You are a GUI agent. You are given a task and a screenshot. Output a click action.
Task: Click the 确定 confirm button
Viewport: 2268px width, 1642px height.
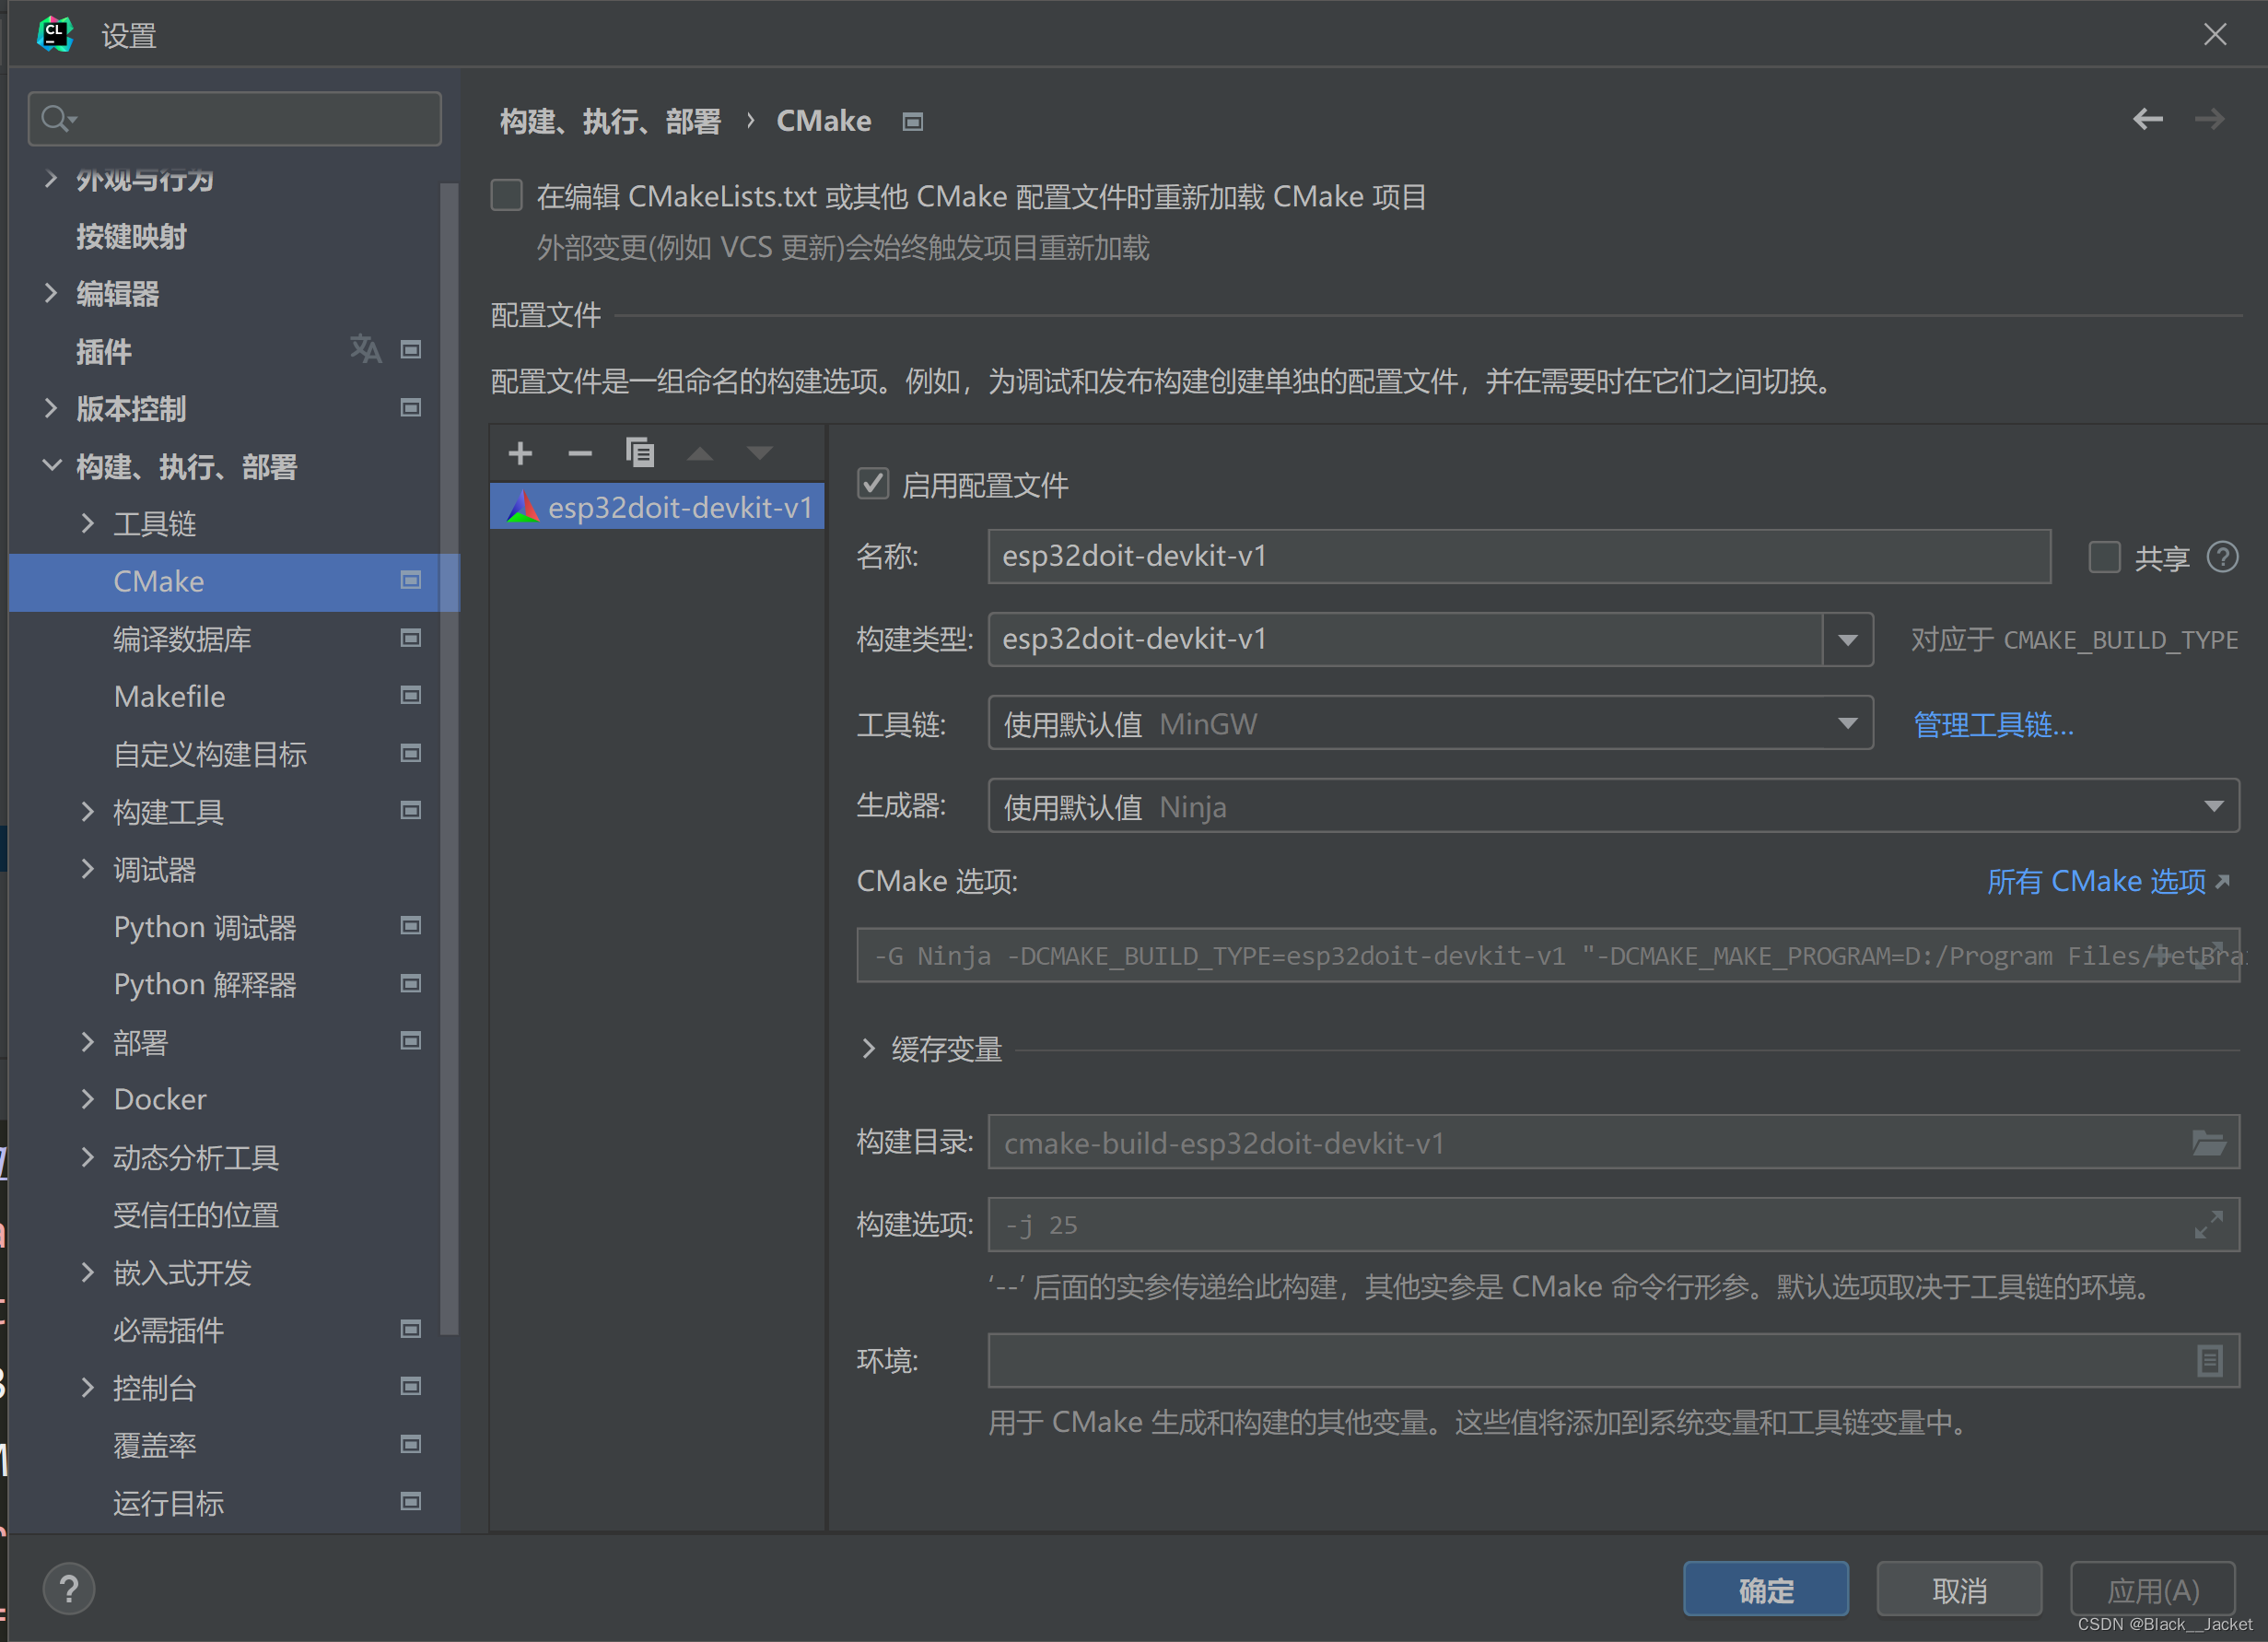[1765, 1589]
